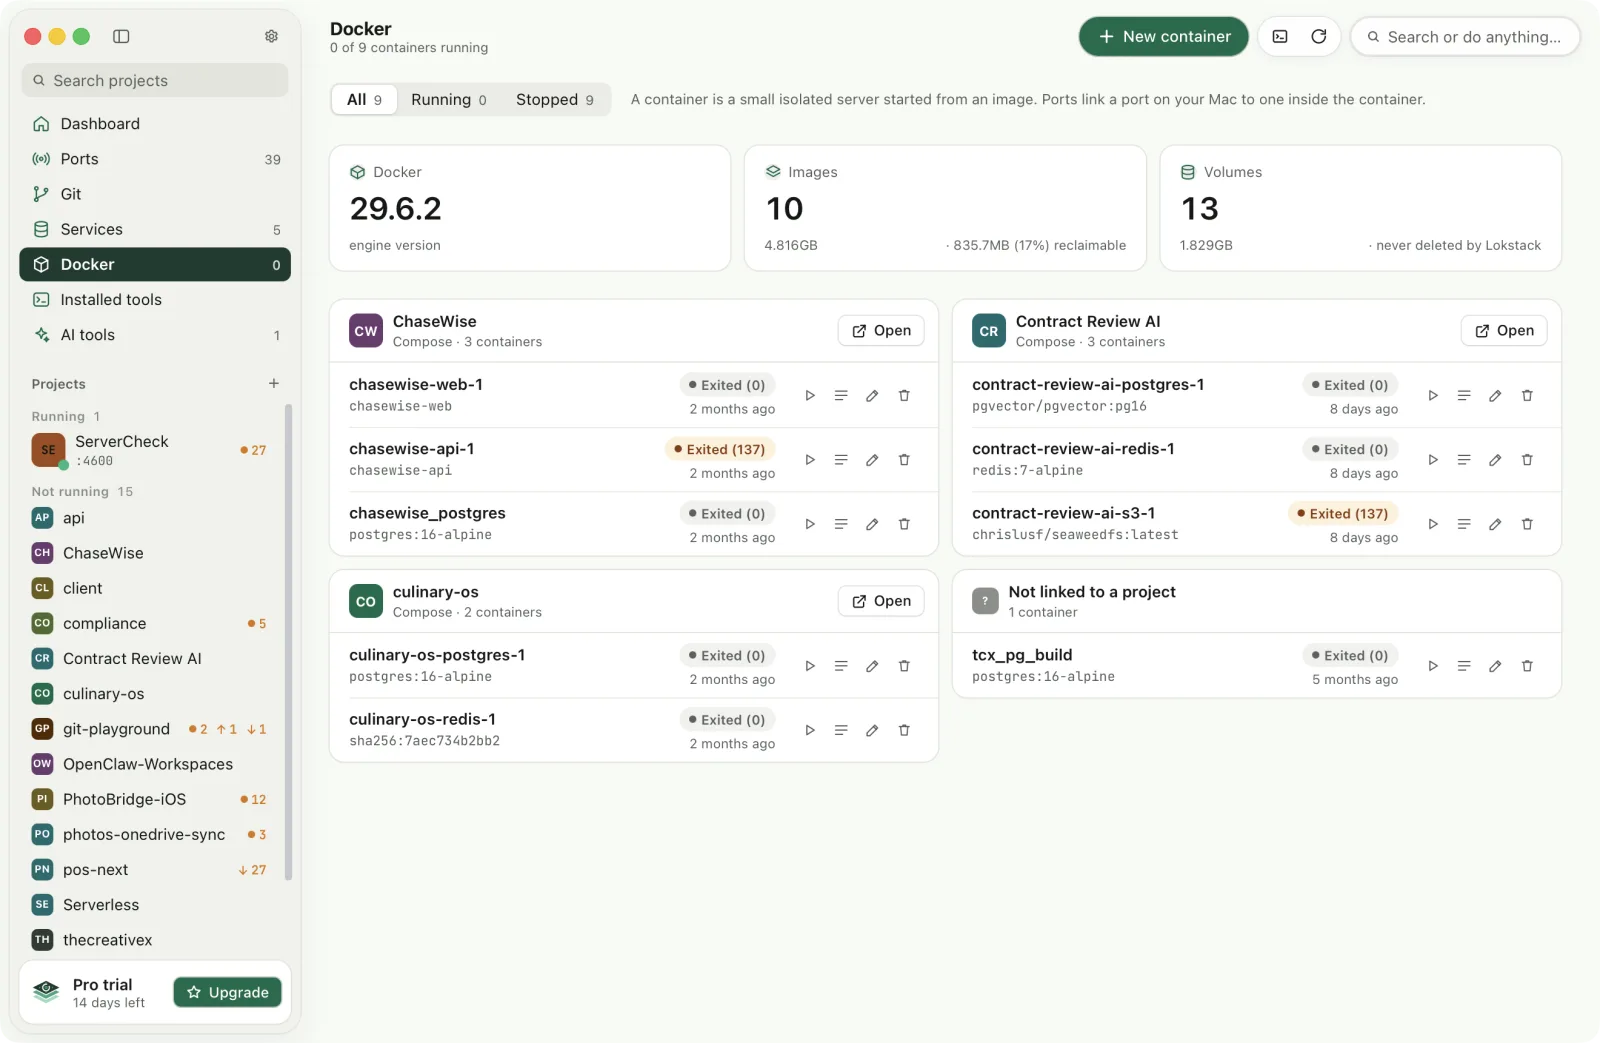Open the ChaseWise compose project

pos(881,331)
